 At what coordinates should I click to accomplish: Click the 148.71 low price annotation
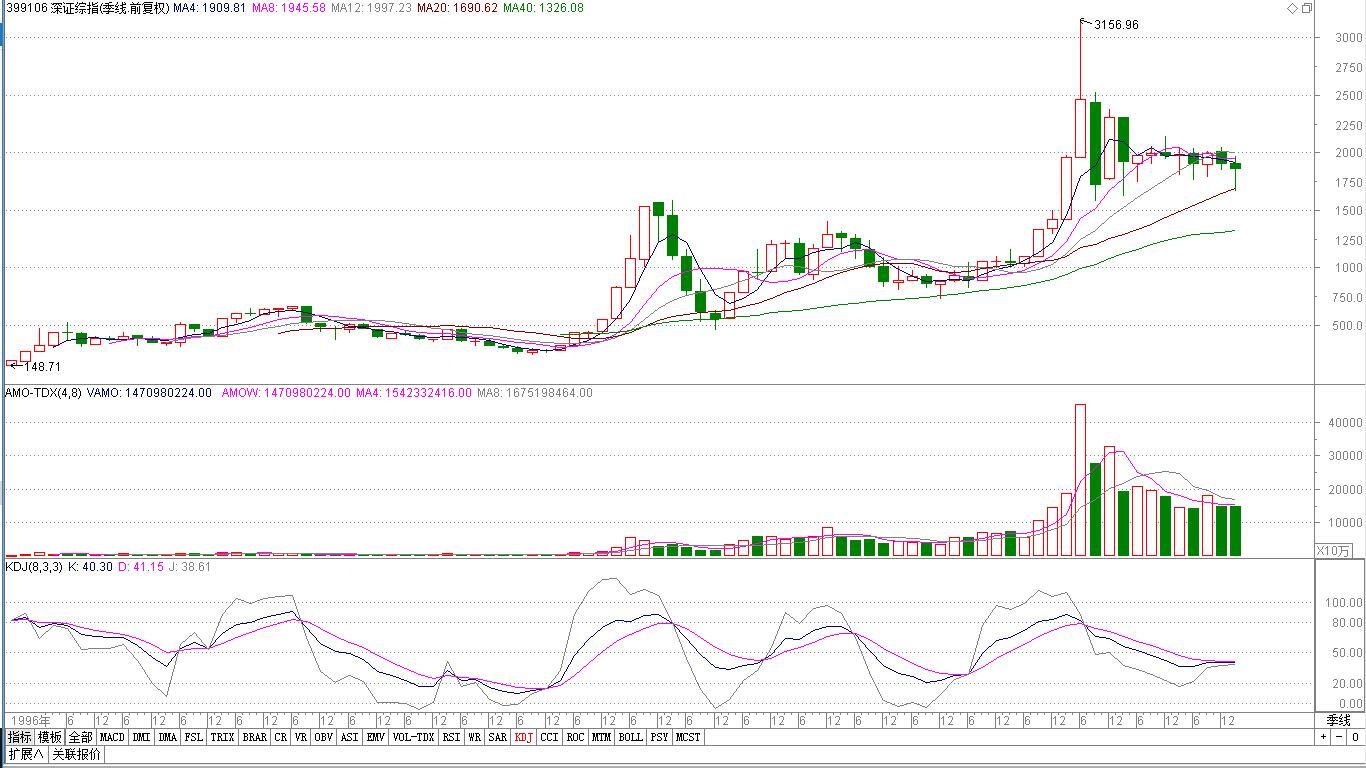40,367
